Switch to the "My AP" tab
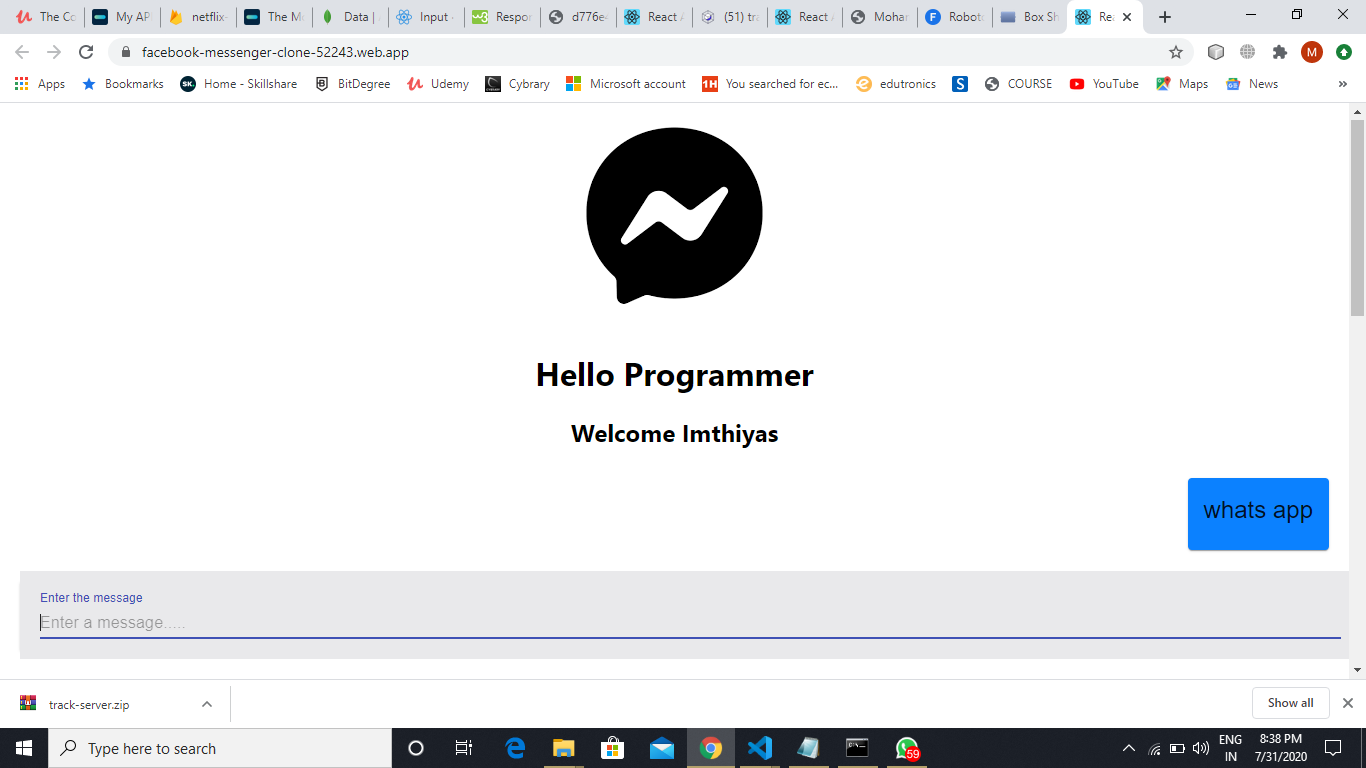This screenshot has height=768, width=1366. pos(121,17)
